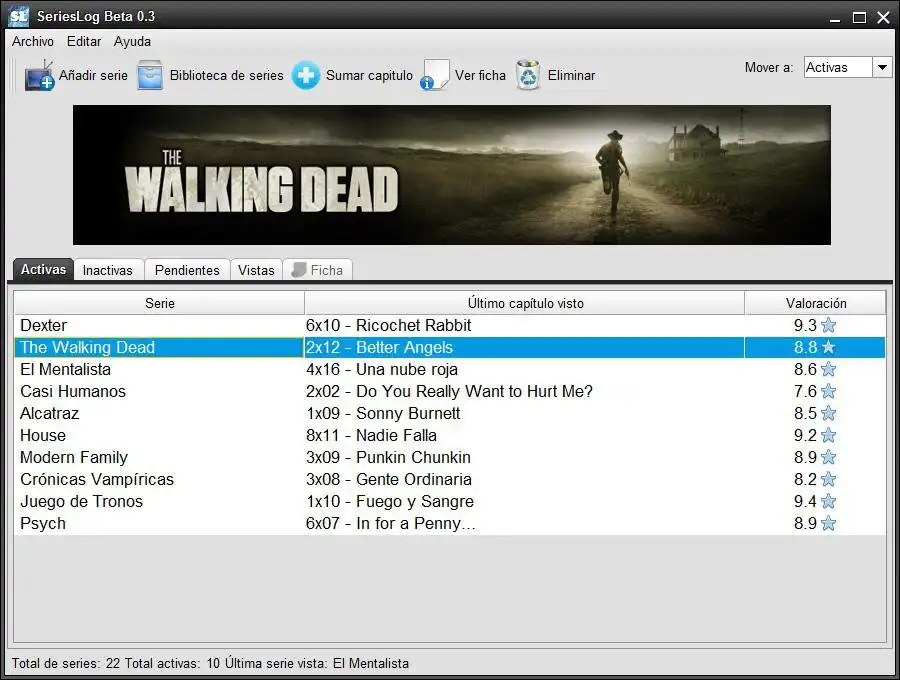Click episode 1x10 - Fuego y Sangre
This screenshot has width=900, height=680.
[390, 501]
